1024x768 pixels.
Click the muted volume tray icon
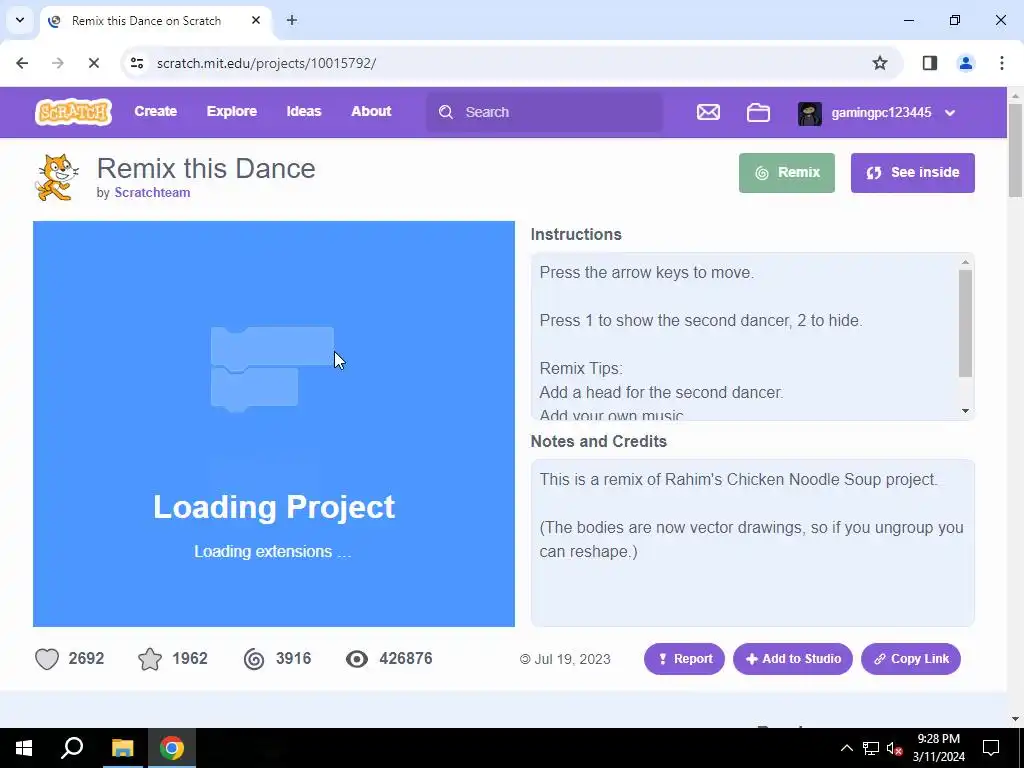click(x=894, y=748)
